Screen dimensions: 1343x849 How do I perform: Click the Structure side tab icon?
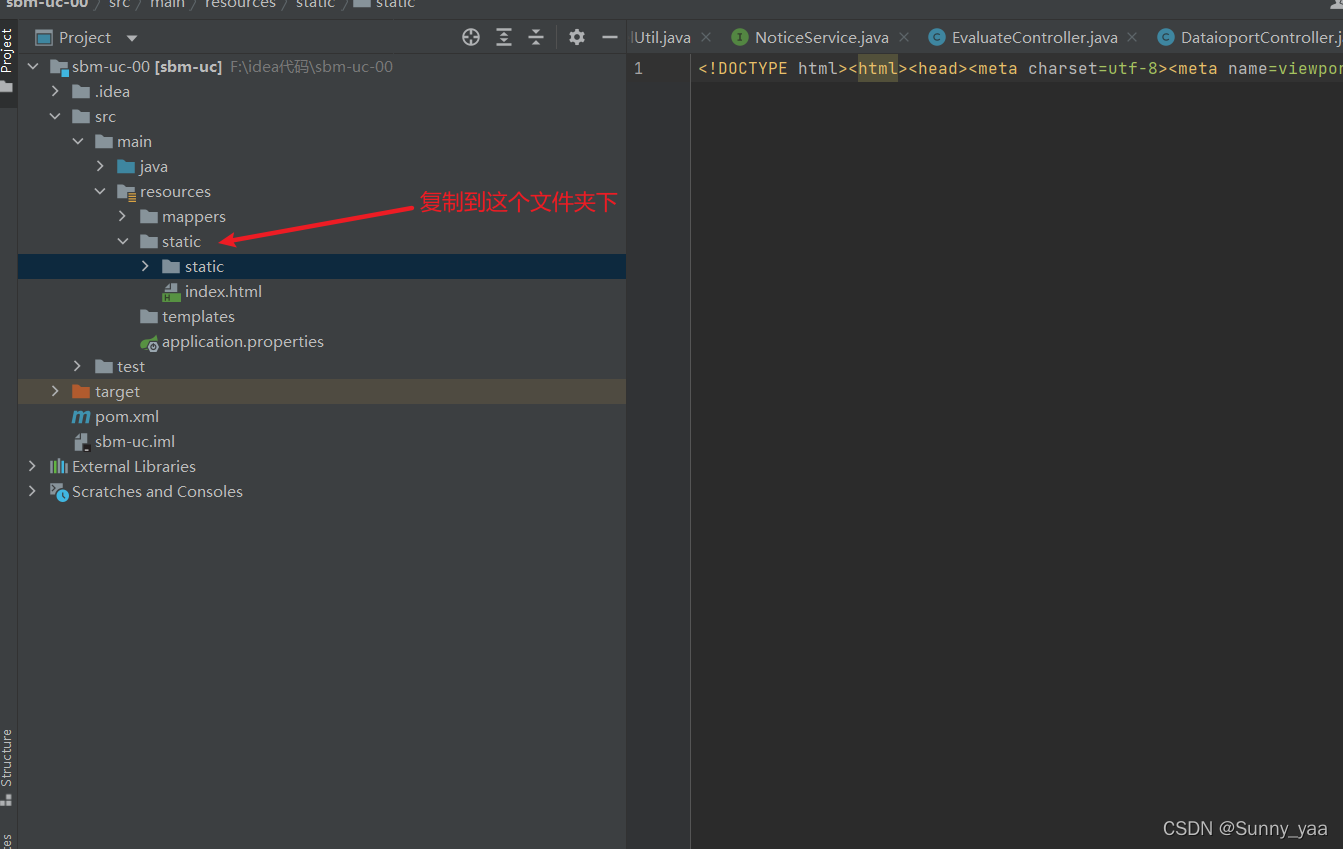[x=7, y=799]
